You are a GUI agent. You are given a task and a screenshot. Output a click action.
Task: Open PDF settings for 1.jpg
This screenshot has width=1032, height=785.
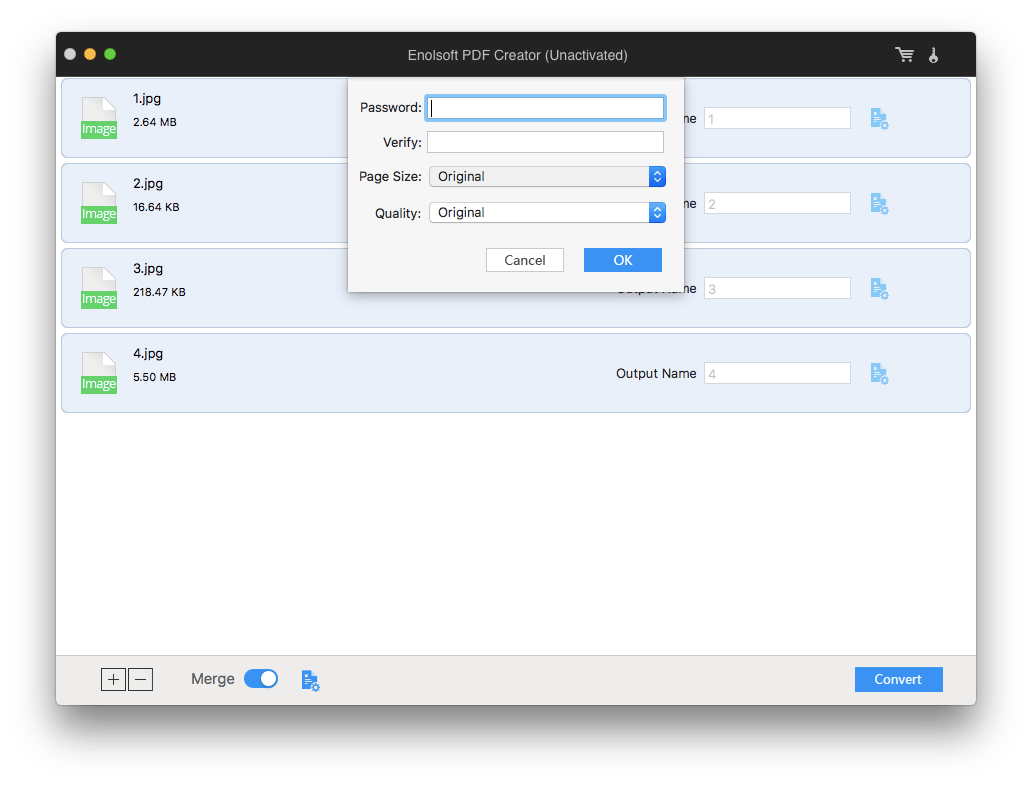point(879,119)
